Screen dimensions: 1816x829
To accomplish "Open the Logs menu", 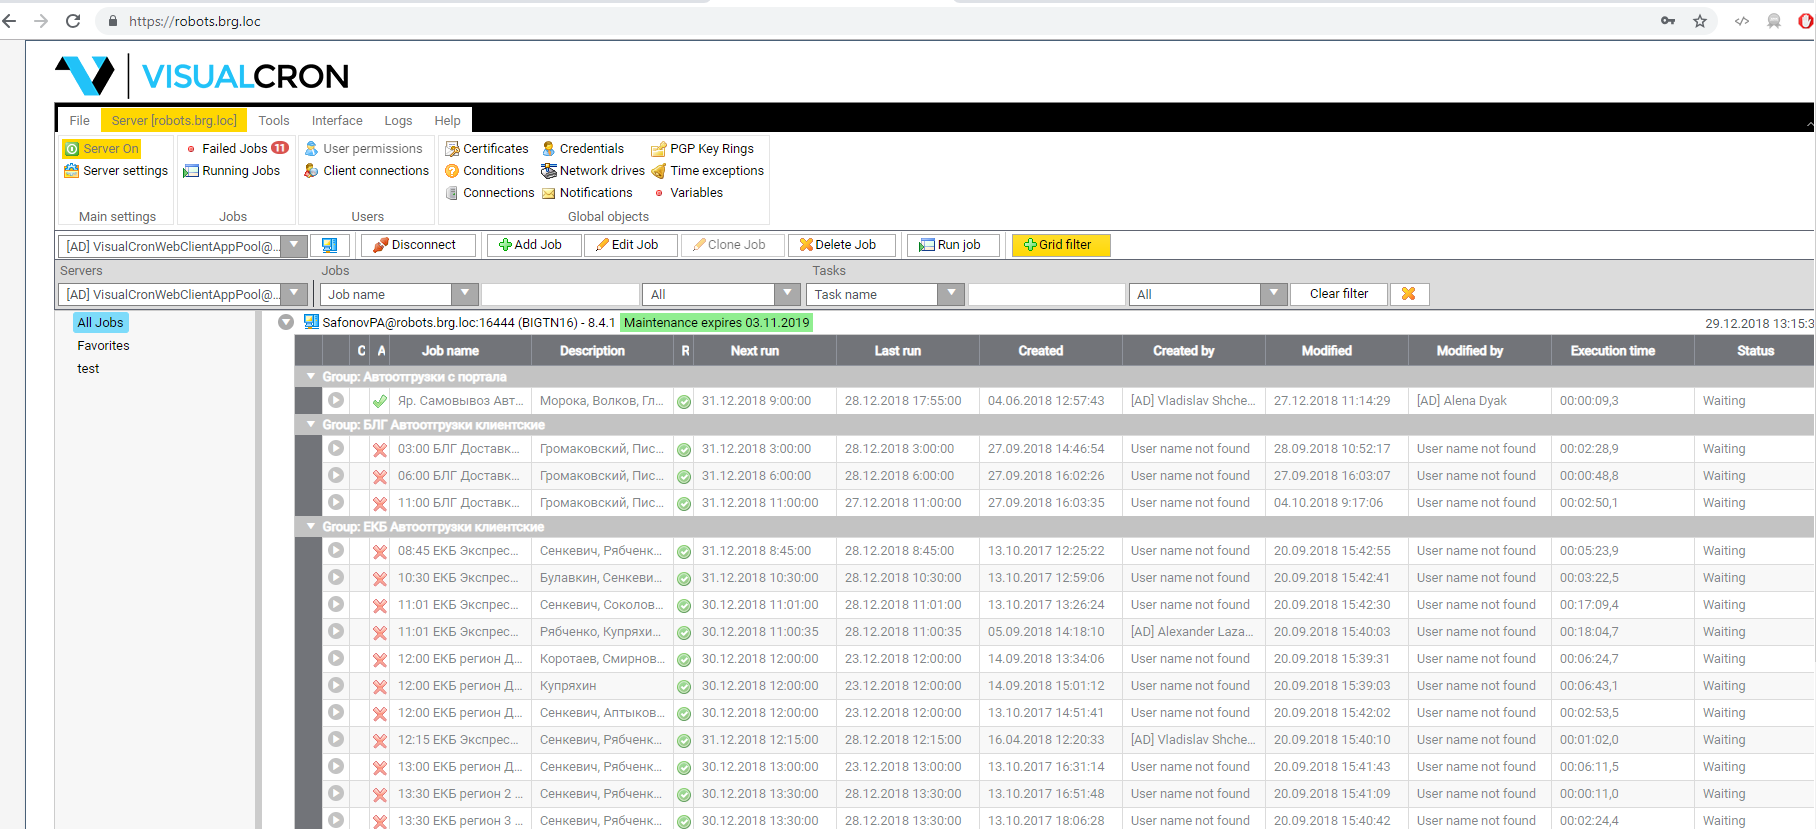I will (x=398, y=121).
